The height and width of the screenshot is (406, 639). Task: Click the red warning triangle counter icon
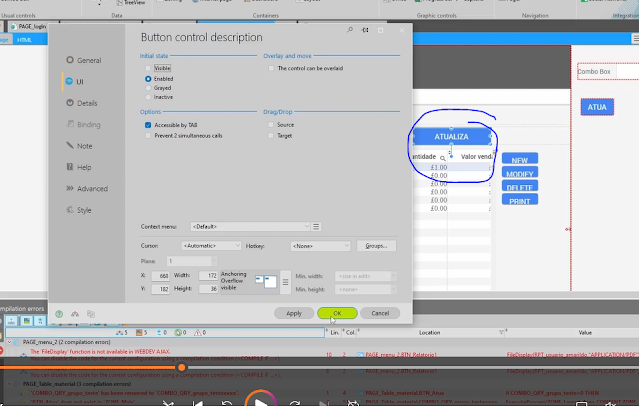[198, 333]
